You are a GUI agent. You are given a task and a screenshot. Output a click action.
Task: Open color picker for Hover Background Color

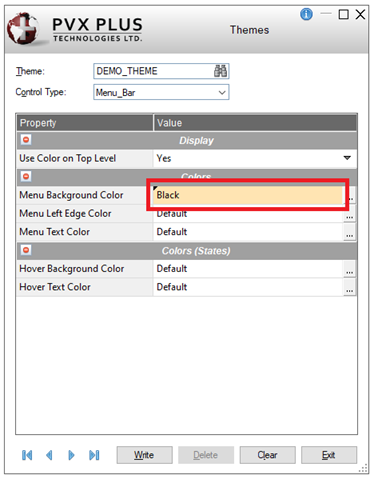click(349, 269)
